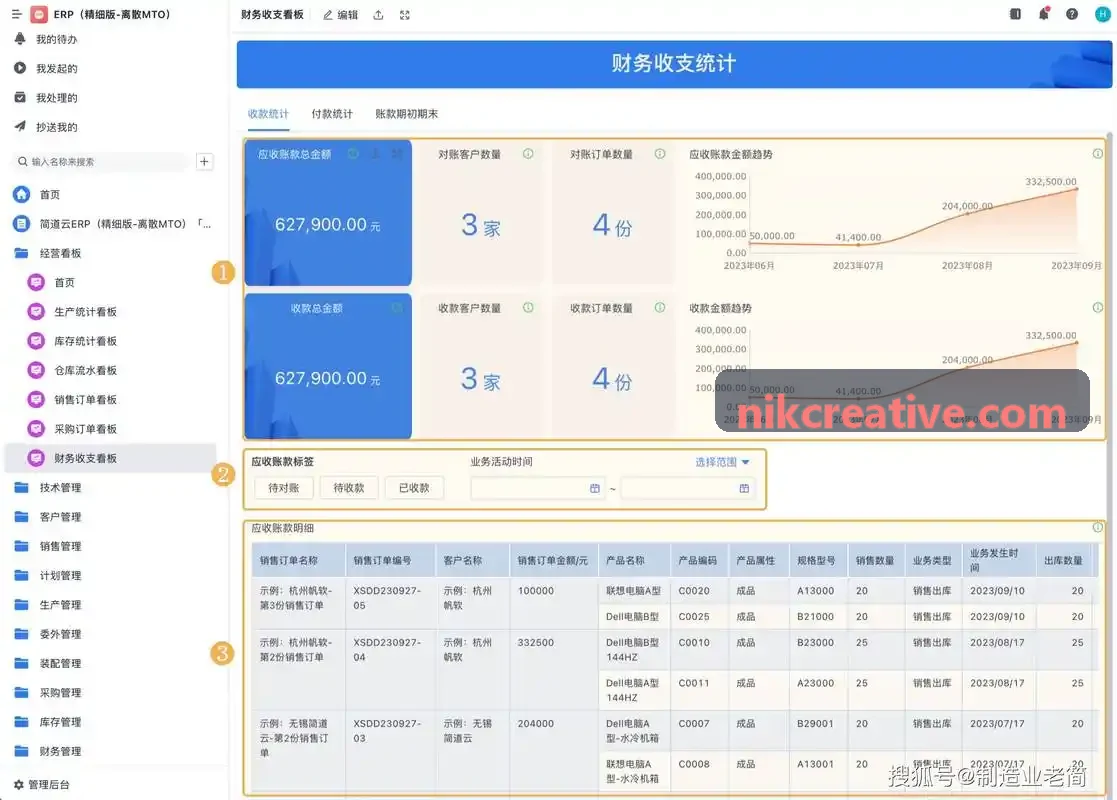Toggle the 待收款 tag filter
Image resolution: width=1117 pixels, height=800 pixels.
pyautogui.click(x=349, y=488)
